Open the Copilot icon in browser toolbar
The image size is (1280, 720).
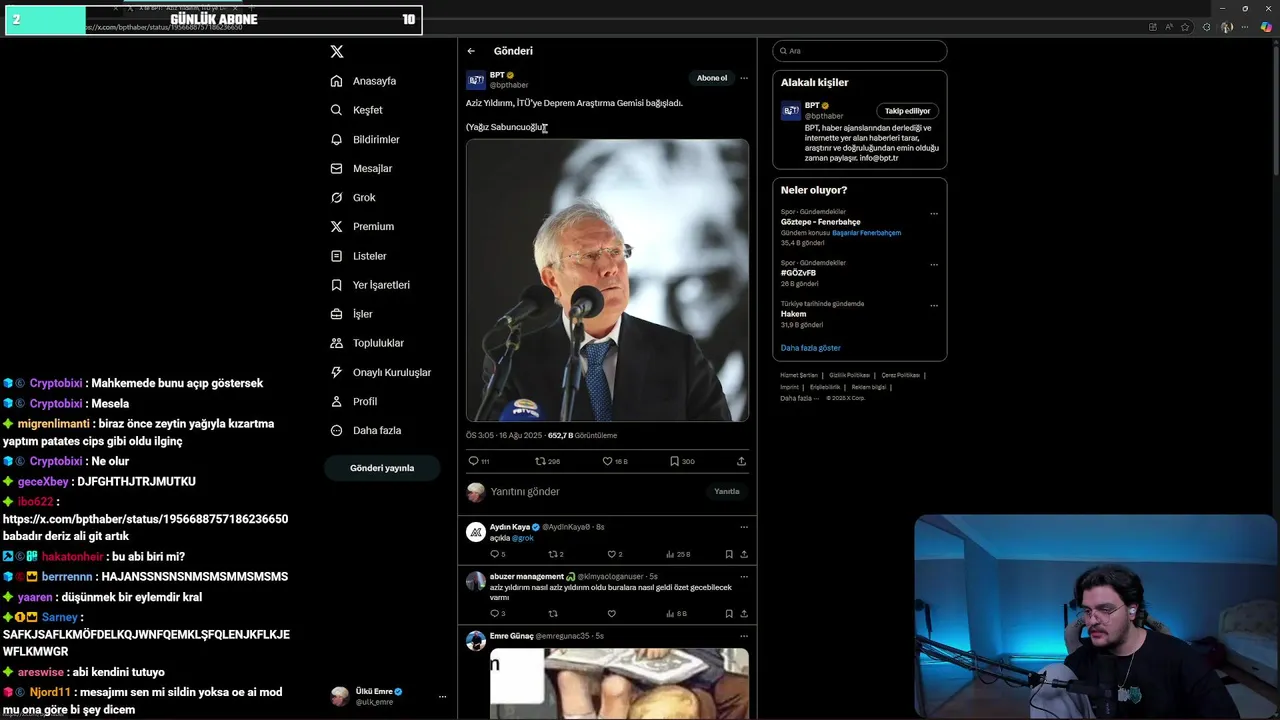[1266, 27]
